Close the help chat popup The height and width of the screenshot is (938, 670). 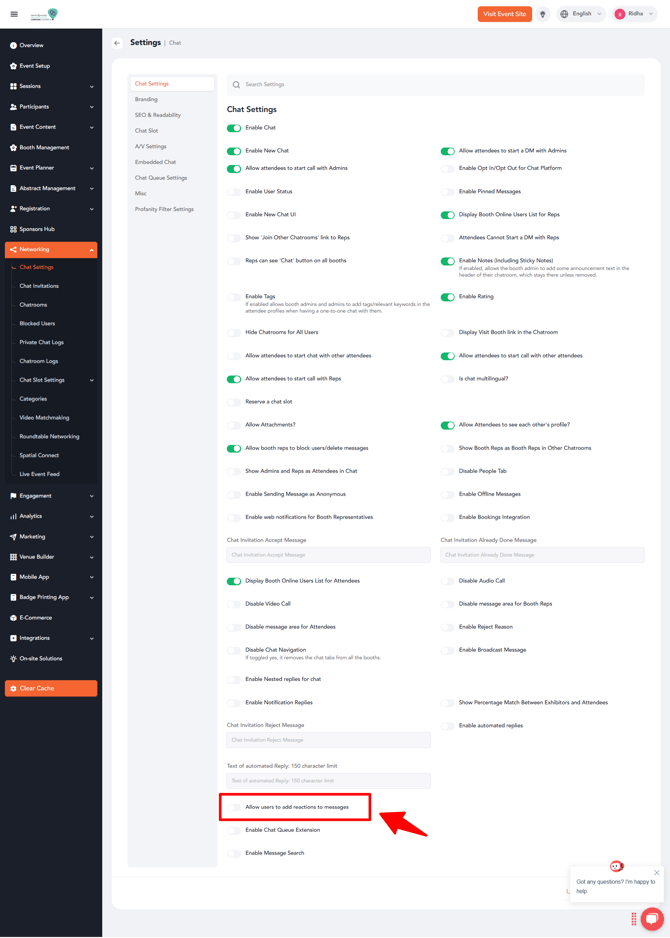tap(657, 872)
